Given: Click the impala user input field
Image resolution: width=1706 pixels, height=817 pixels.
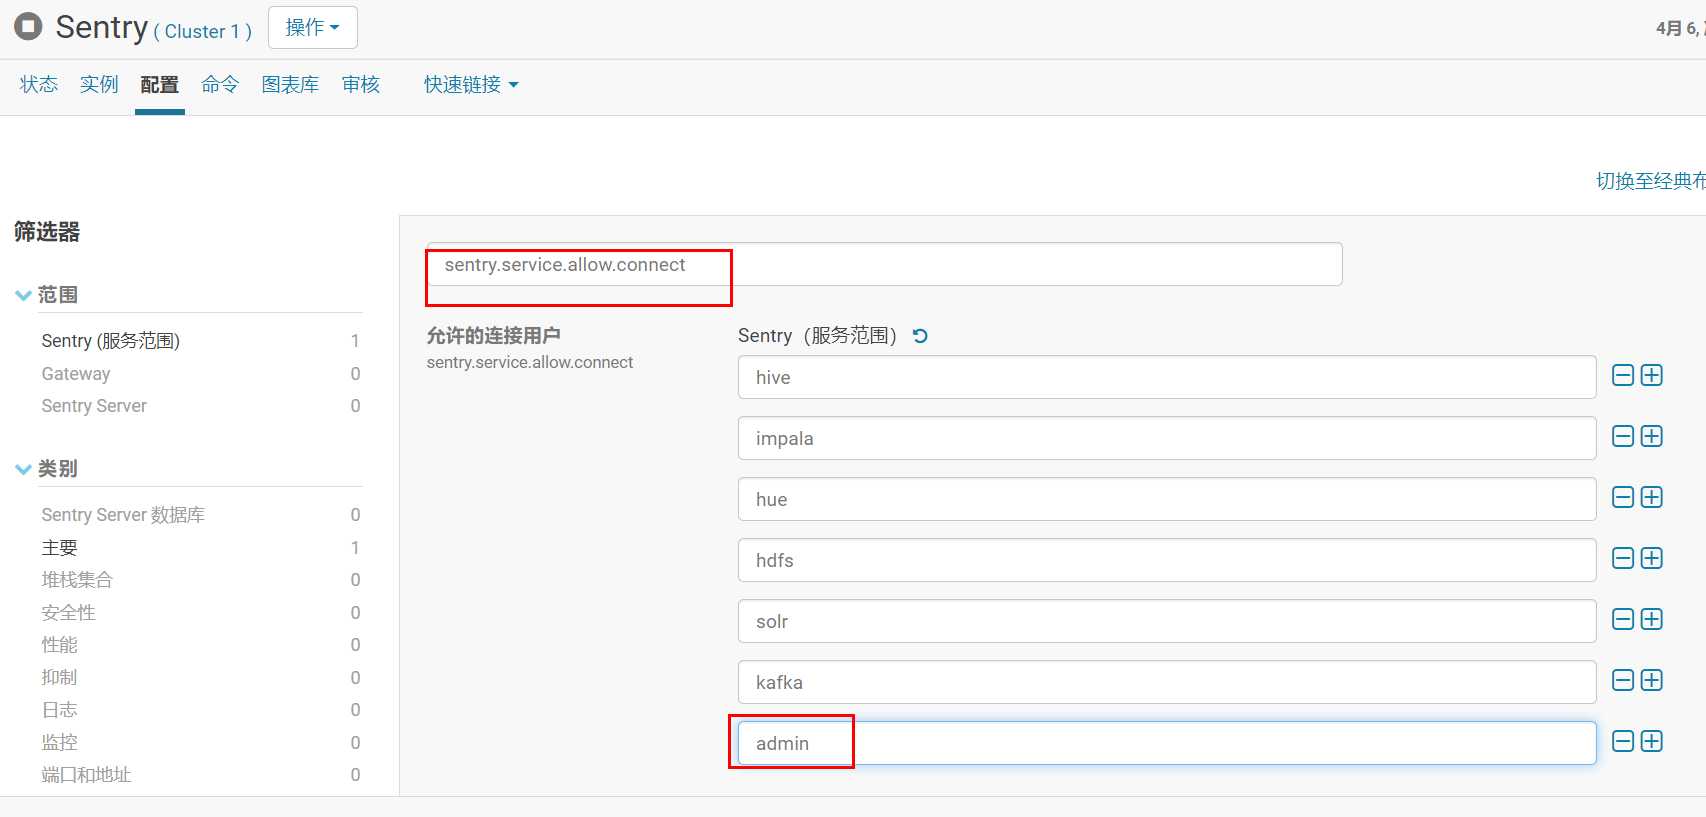Looking at the screenshot, I should [1167, 438].
